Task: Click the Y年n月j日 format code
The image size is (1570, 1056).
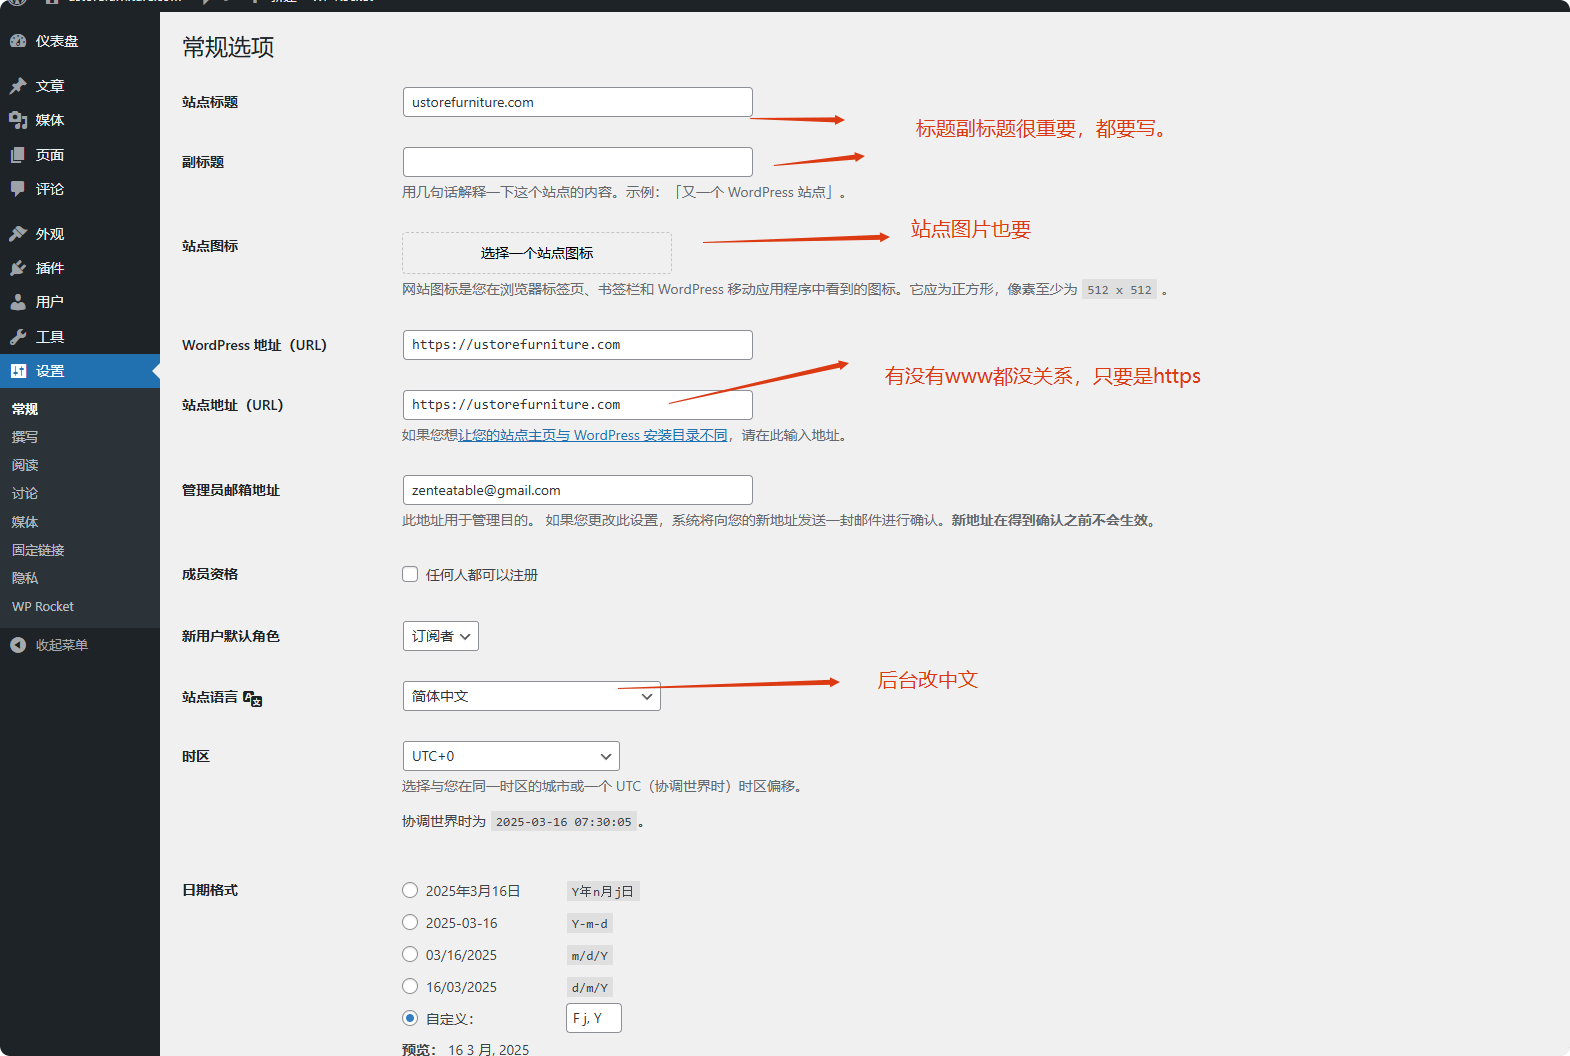Action: click(x=603, y=891)
